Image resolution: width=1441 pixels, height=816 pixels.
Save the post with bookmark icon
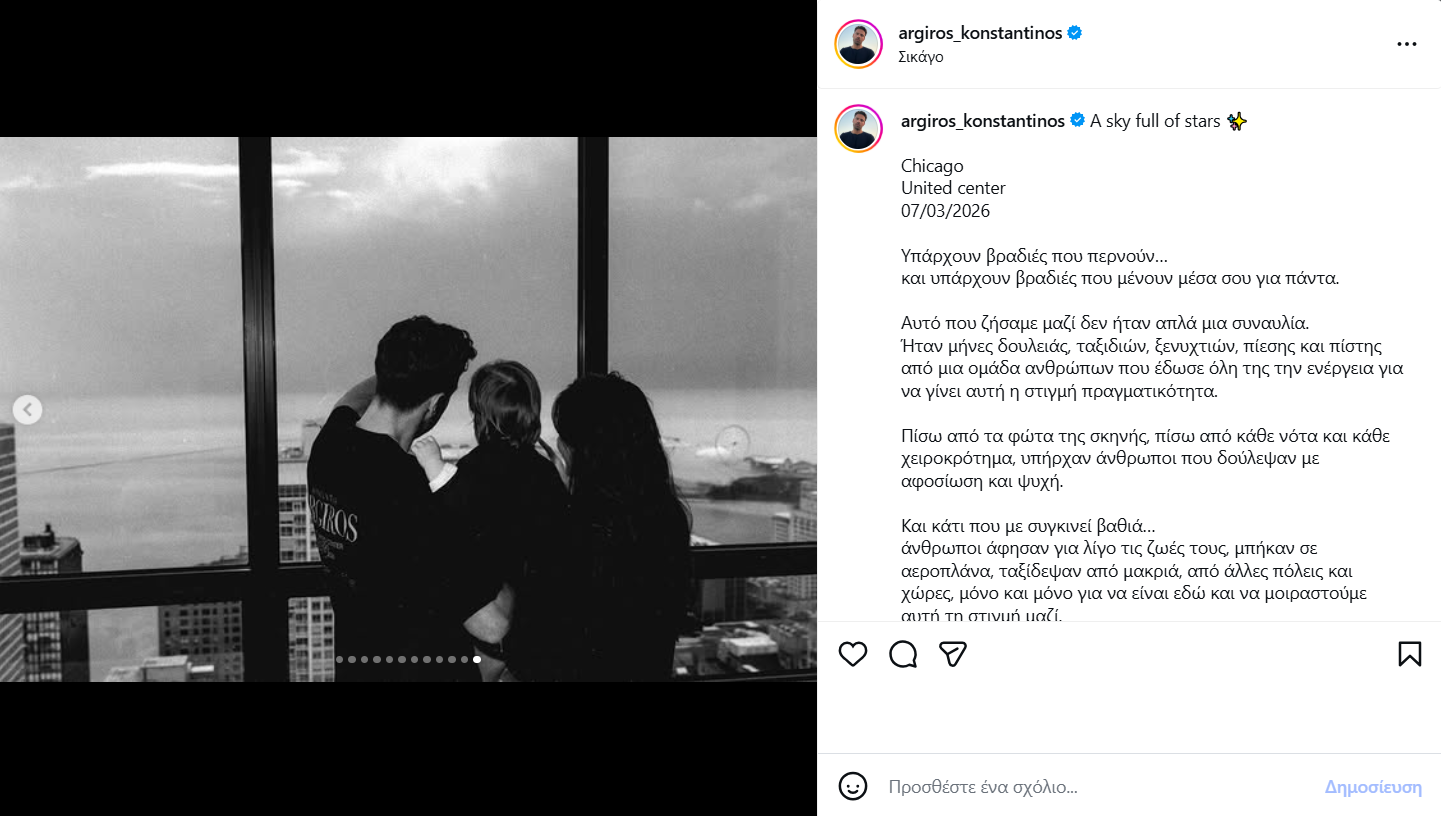[1409, 654]
